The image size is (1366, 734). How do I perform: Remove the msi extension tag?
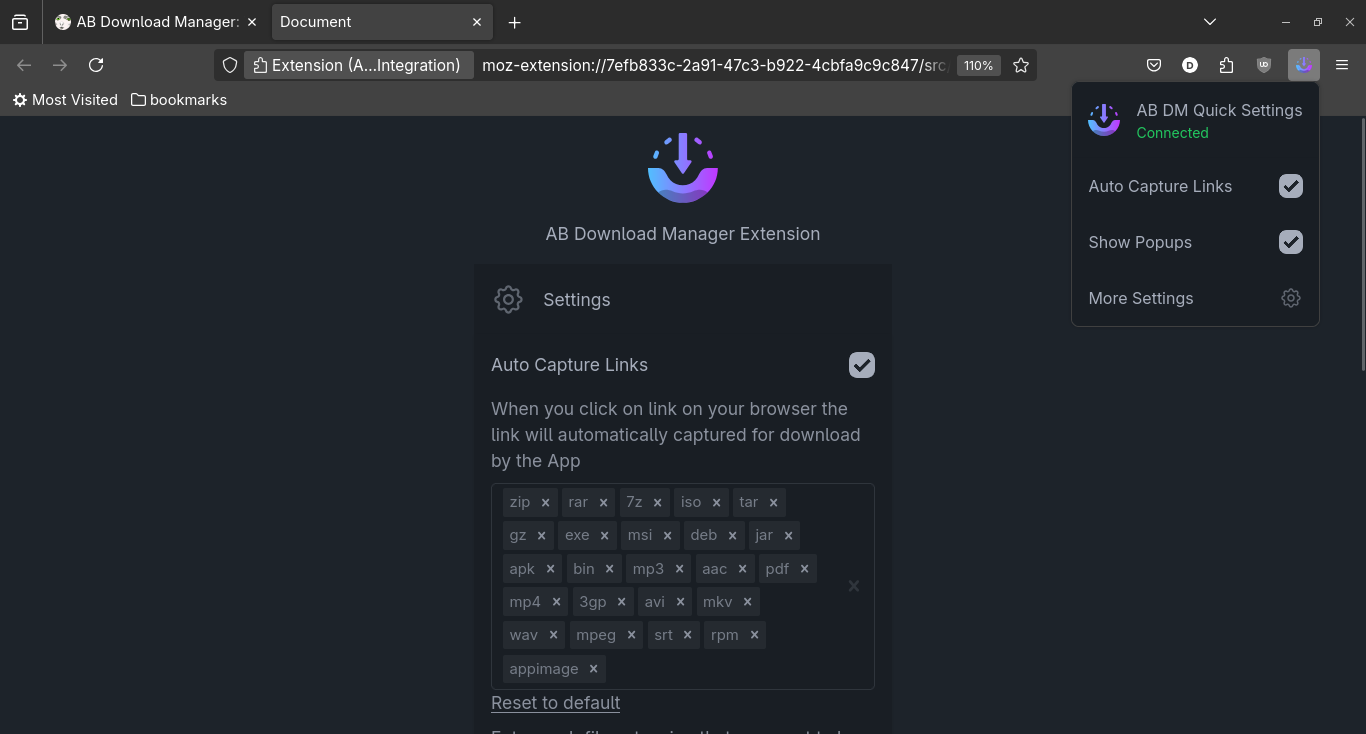(x=667, y=536)
